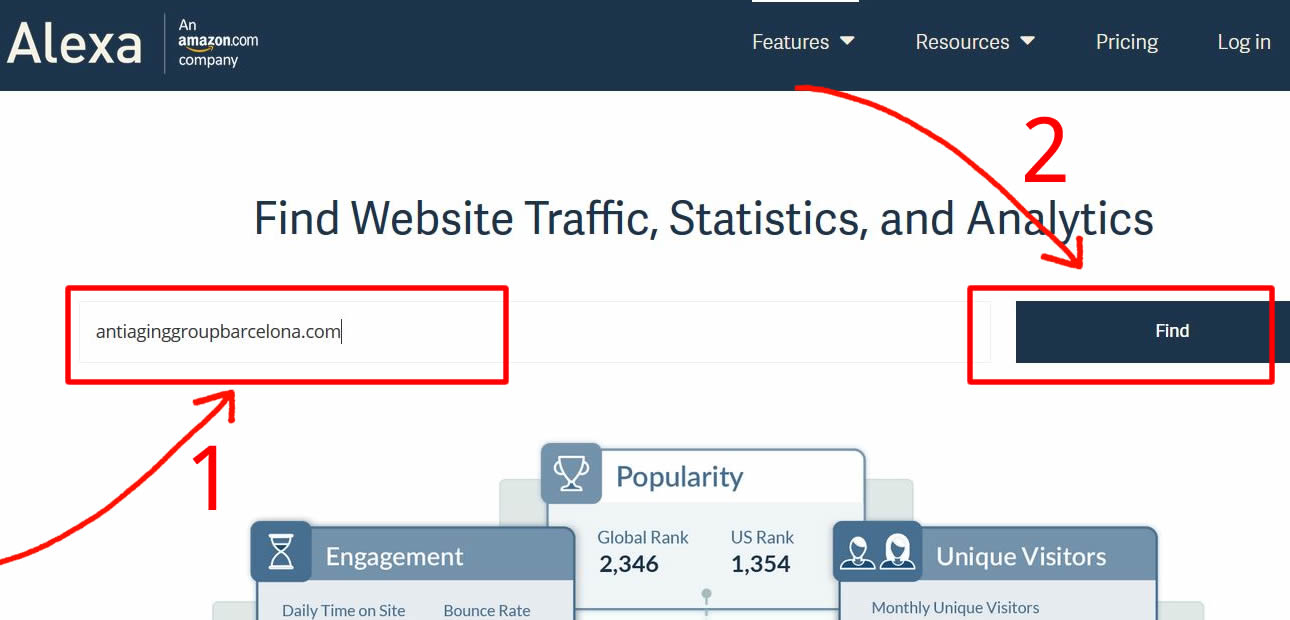Go to the Pricing page

[1126, 42]
